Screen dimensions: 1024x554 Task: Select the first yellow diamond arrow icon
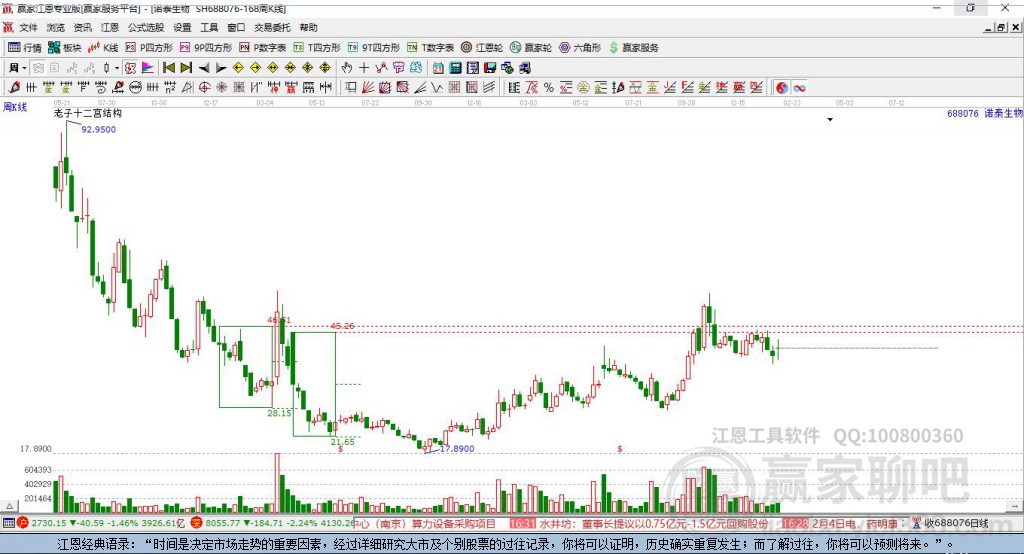point(238,68)
